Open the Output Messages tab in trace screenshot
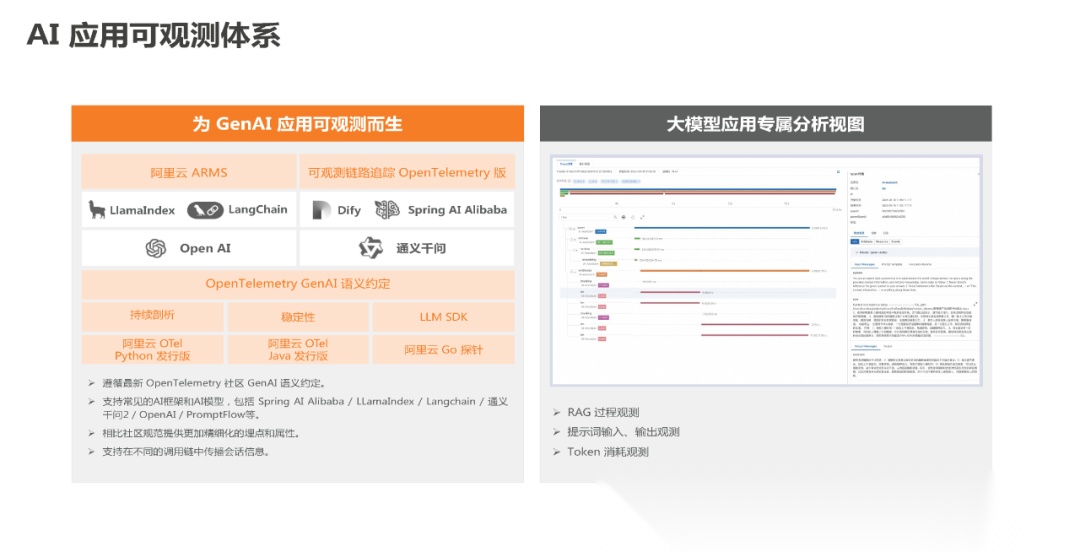Viewport: 1080px width, 552px height. pos(866,346)
